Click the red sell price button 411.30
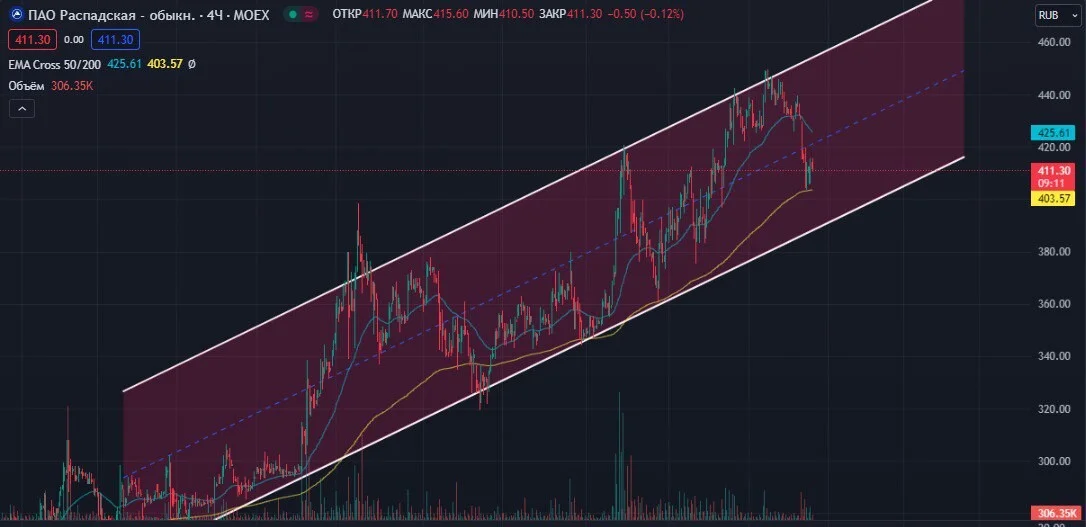1086x527 pixels. [x=33, y=40]
